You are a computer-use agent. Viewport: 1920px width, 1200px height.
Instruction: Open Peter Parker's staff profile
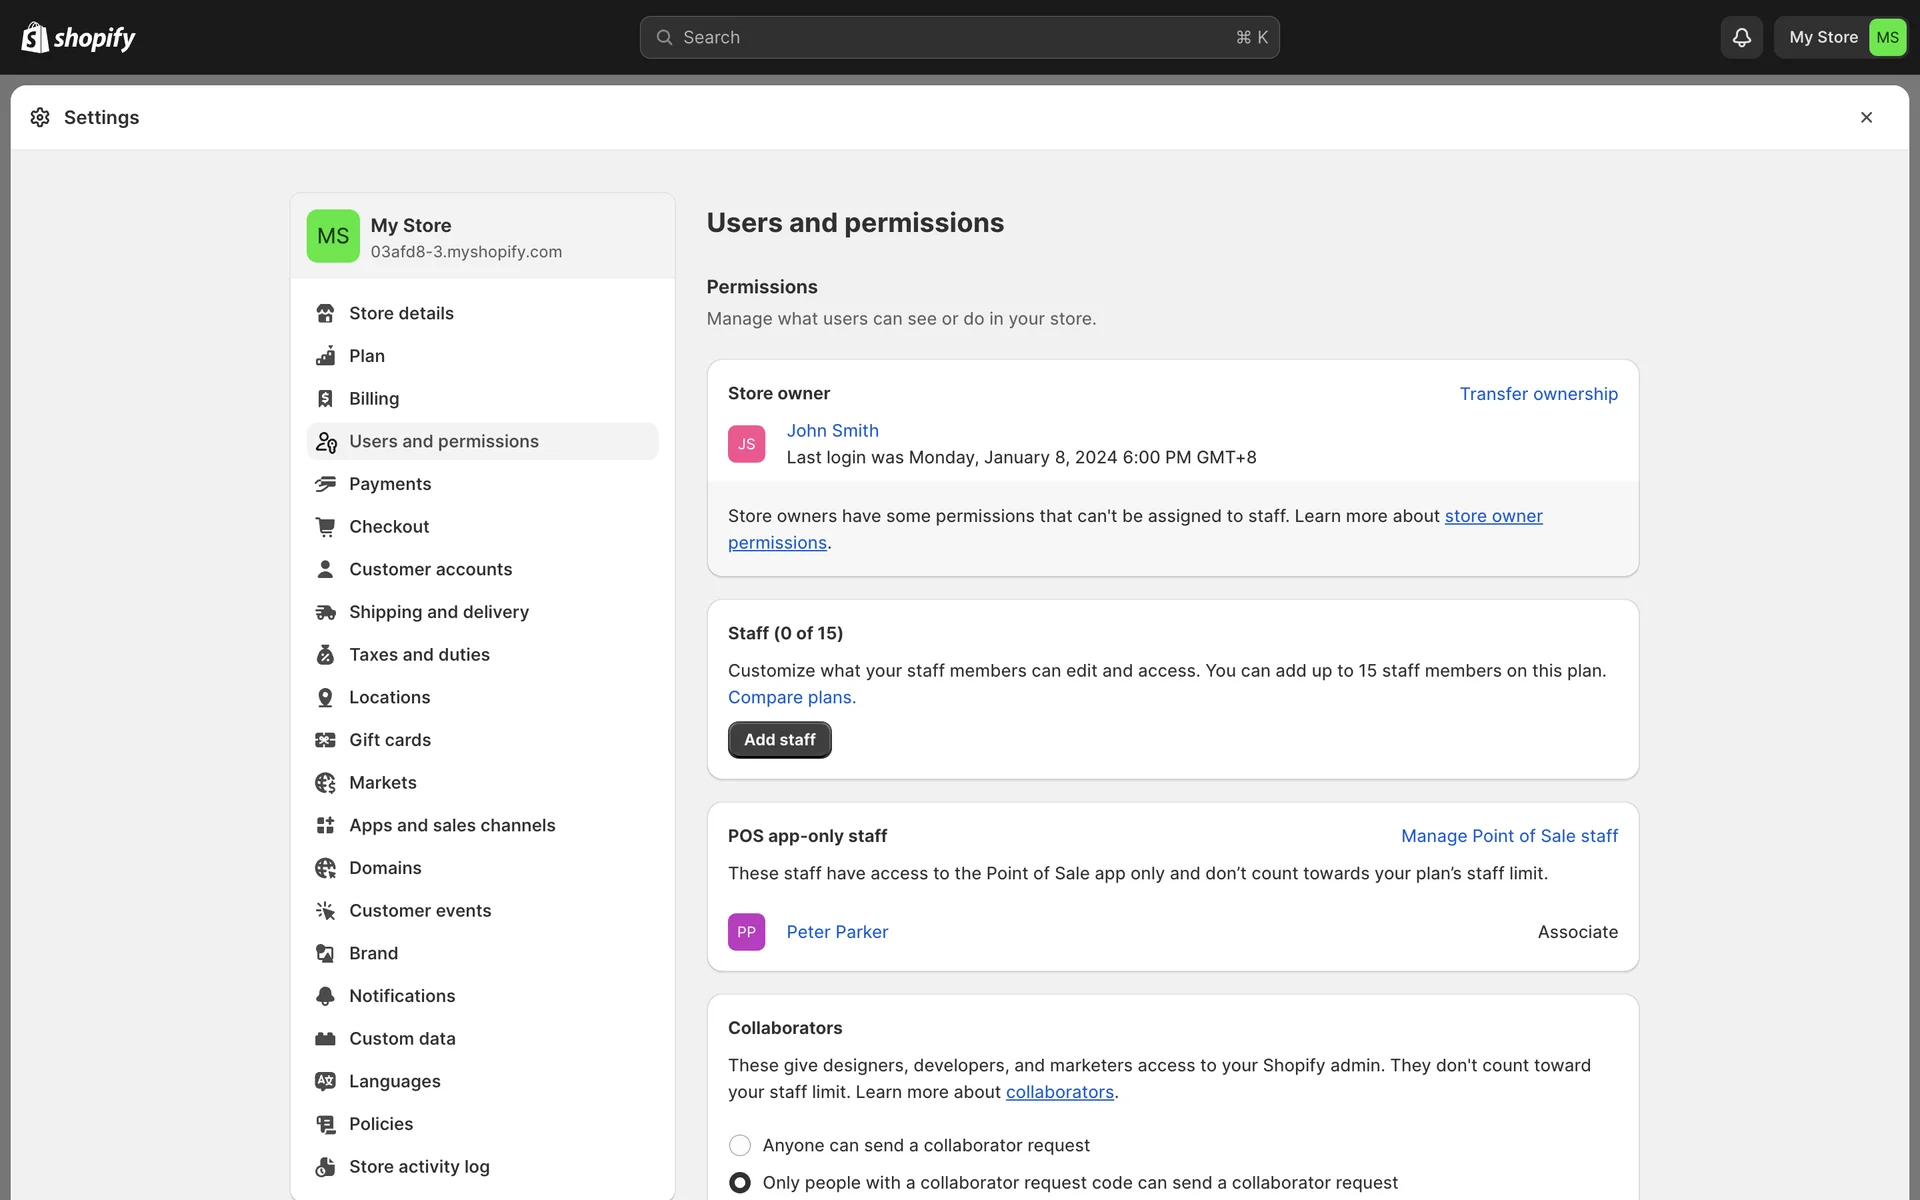point(837,932)
